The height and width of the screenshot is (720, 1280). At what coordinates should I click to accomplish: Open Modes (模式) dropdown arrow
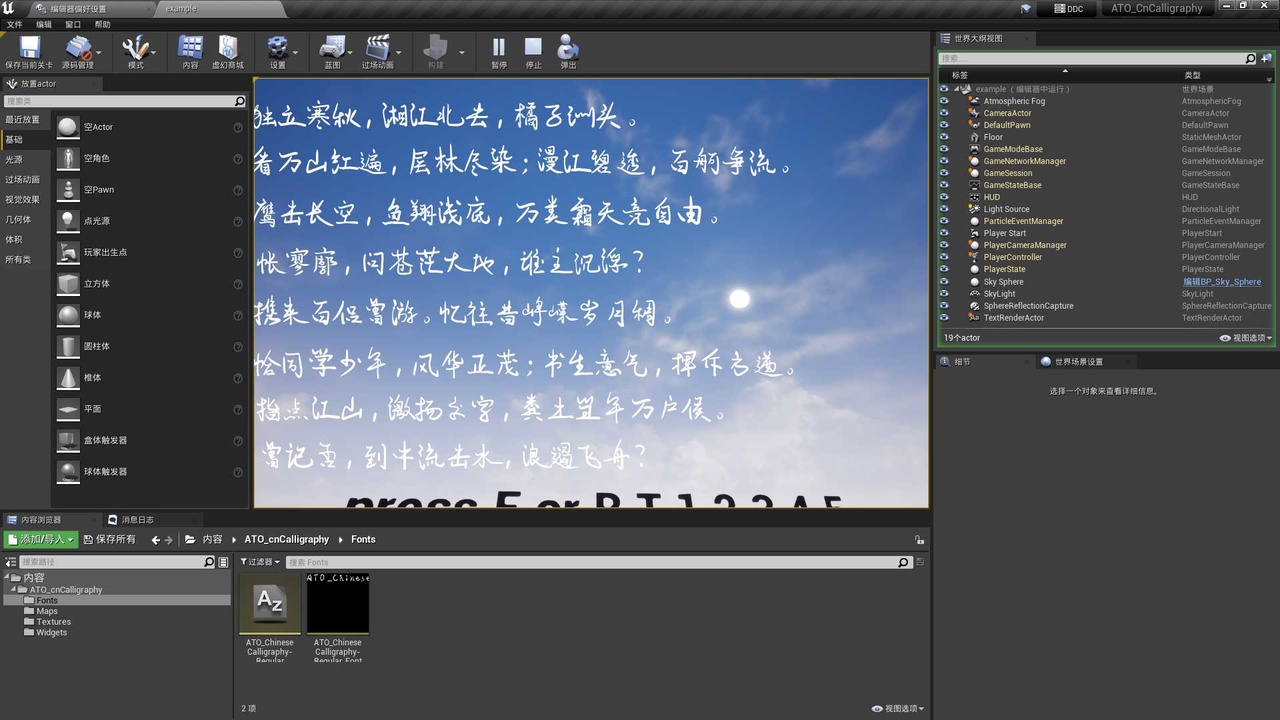pyautogui.click(x=153, y=52)
